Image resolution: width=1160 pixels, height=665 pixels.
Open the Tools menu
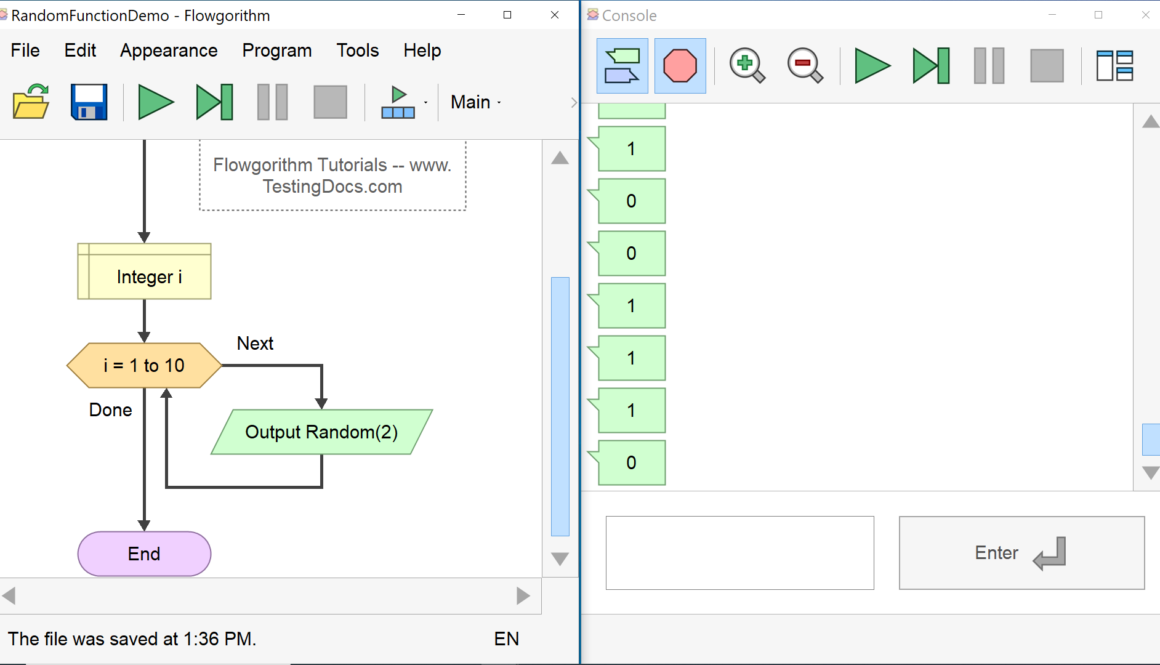pos(357,50)
